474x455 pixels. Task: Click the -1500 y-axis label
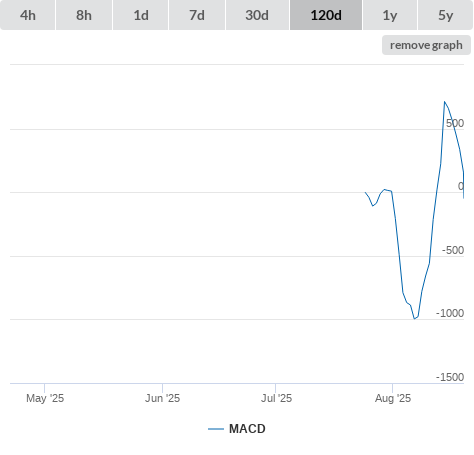click(450, 377)
